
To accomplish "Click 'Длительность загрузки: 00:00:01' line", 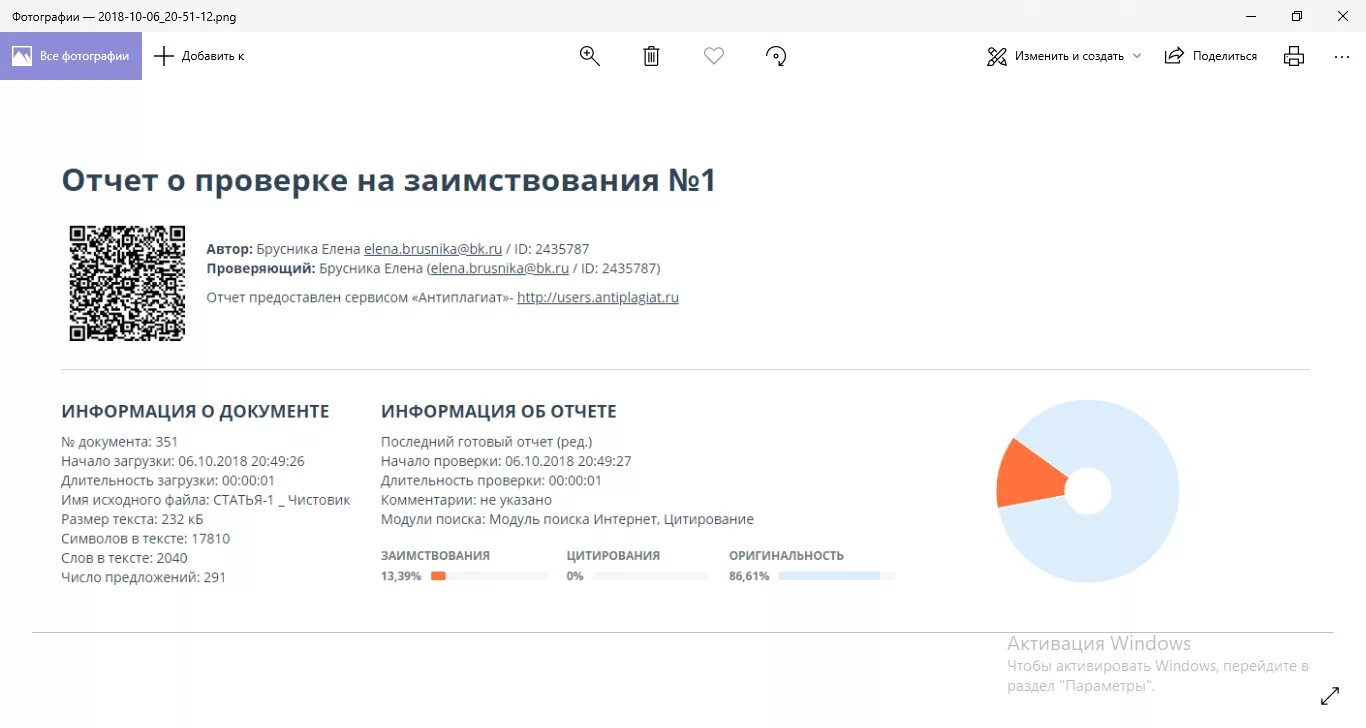I will click(x=168, y=480).
